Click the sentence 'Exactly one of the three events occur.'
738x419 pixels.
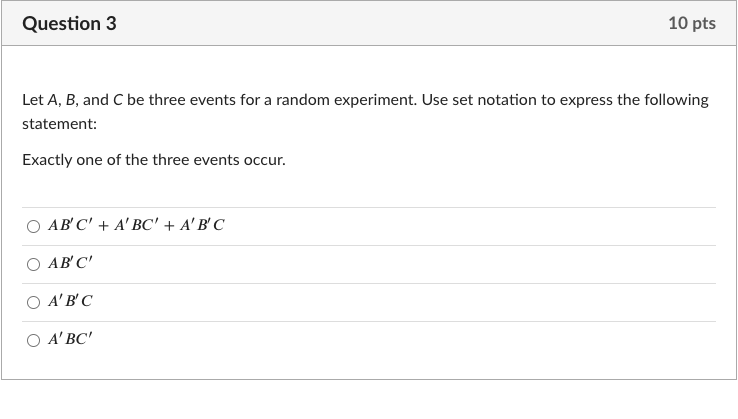(154, 160)
